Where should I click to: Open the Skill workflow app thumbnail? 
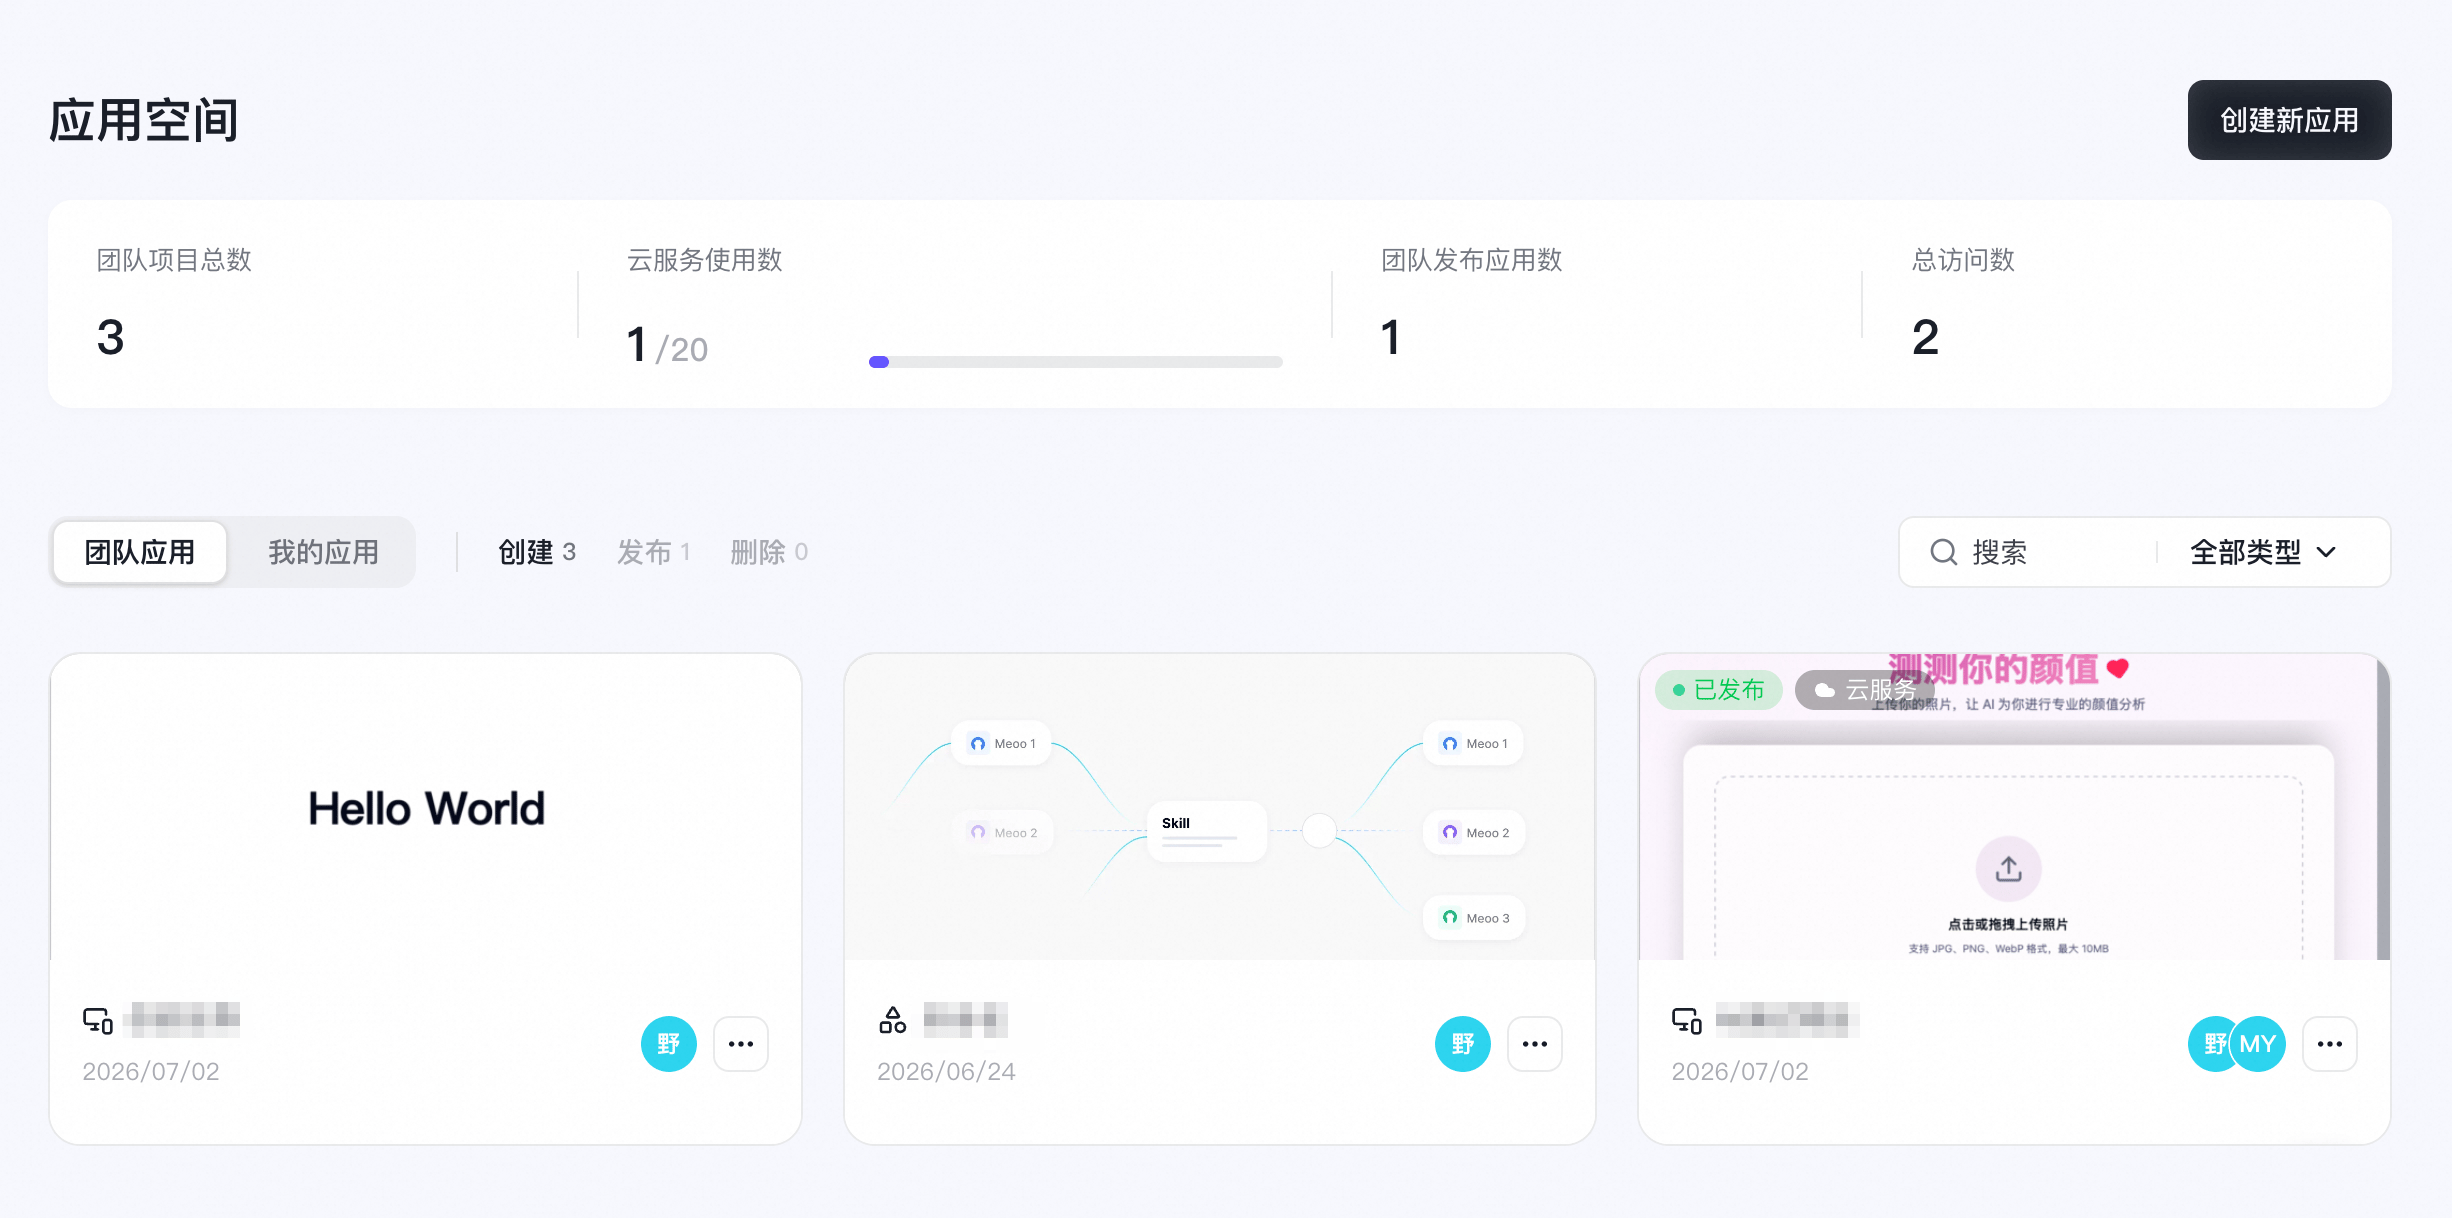tap(1220, 807)
